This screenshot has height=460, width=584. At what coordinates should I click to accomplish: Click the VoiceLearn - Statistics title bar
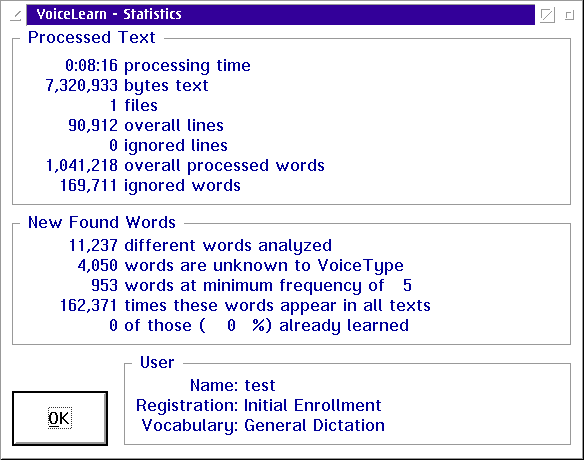coord(280,15)
